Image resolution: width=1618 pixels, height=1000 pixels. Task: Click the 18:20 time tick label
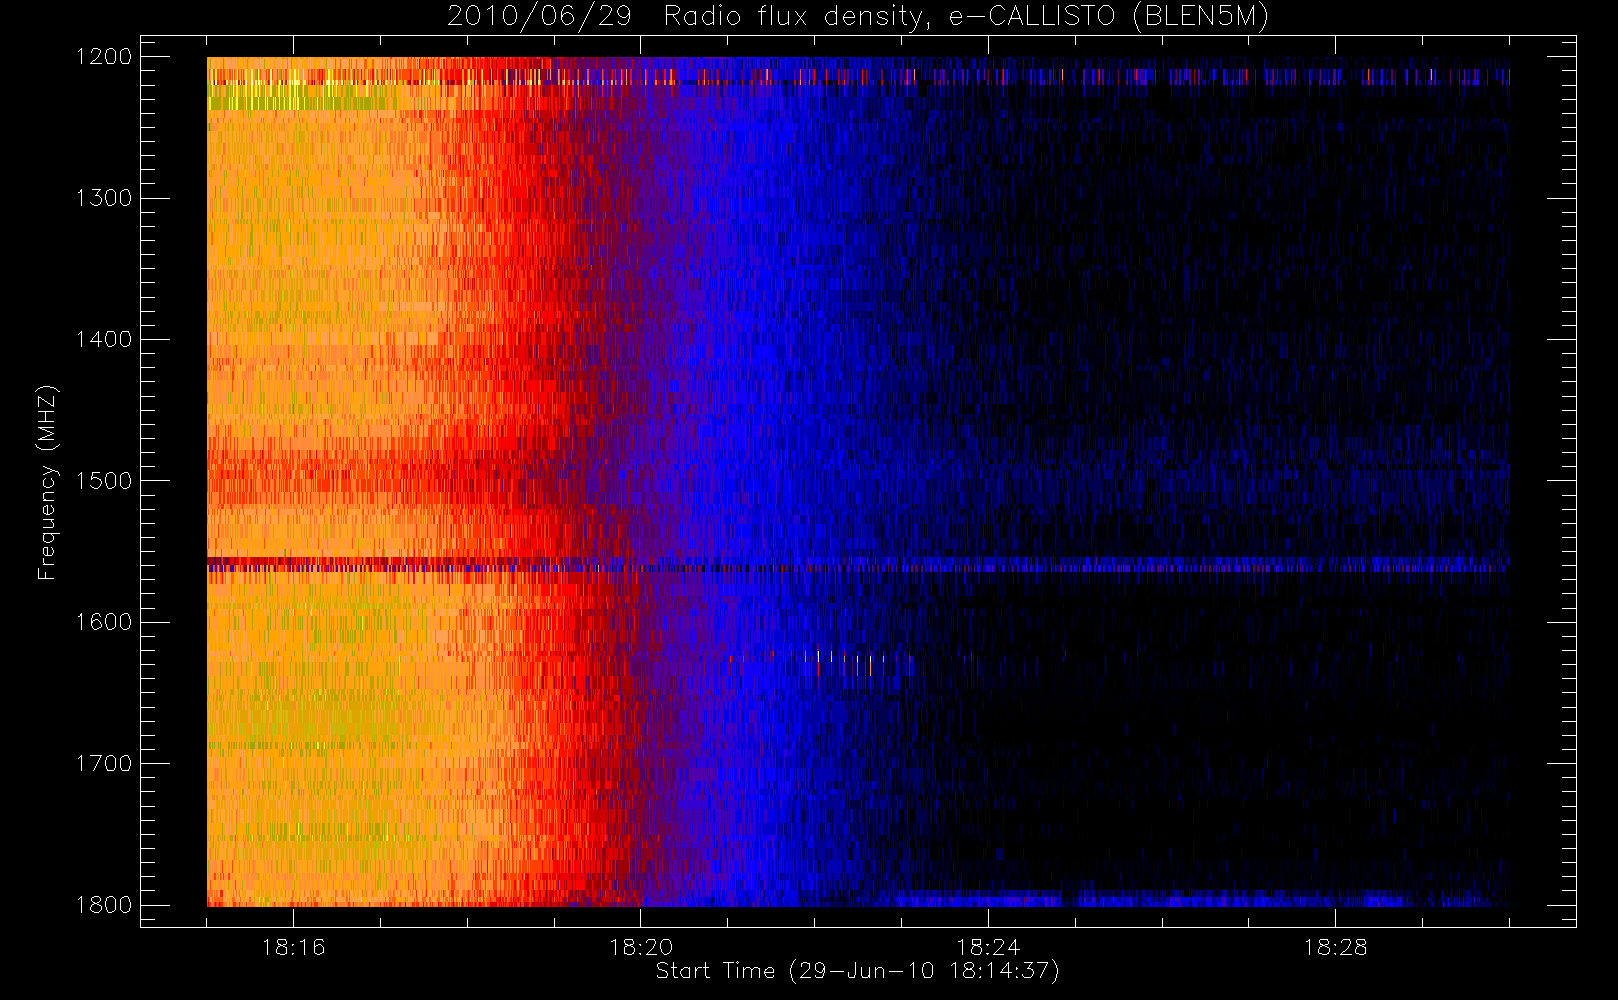tap(640, 947)
